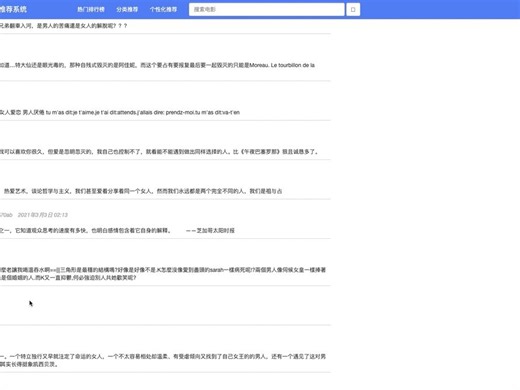The height and width of the screenshot is (390, 520).
Task: Open the 热门排行榜 menu item
Action: click(x=91, y=9)
